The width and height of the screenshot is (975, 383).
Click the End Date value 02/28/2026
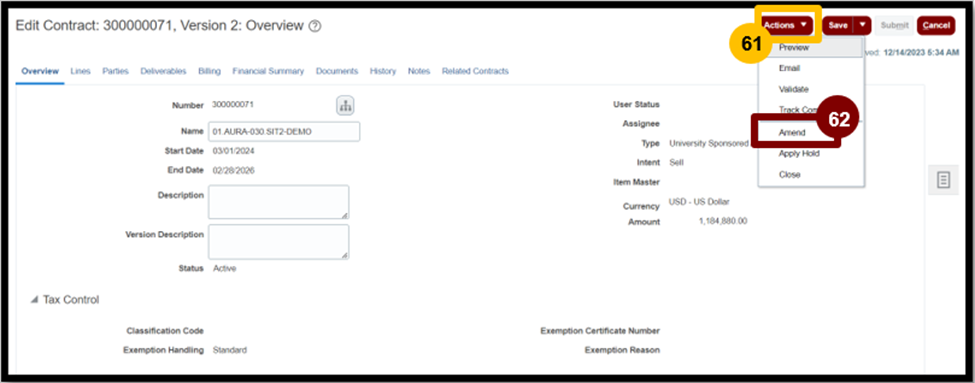point(233,170)
